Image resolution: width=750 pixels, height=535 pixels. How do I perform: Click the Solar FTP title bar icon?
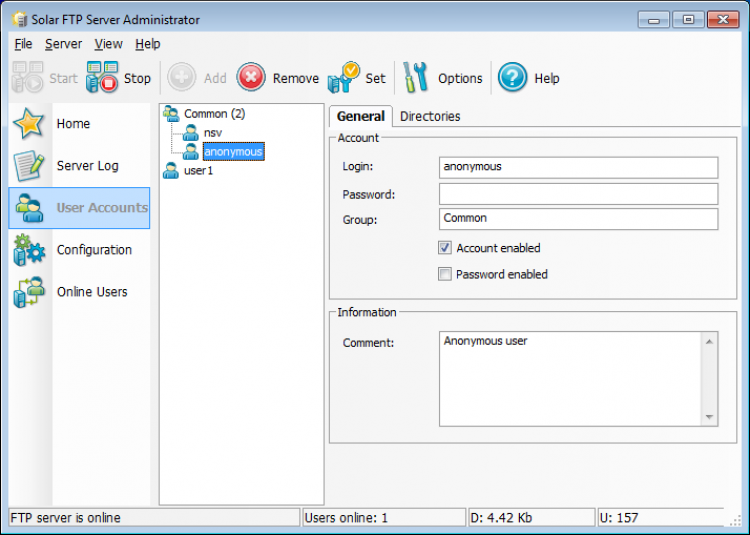coord(20,19)
